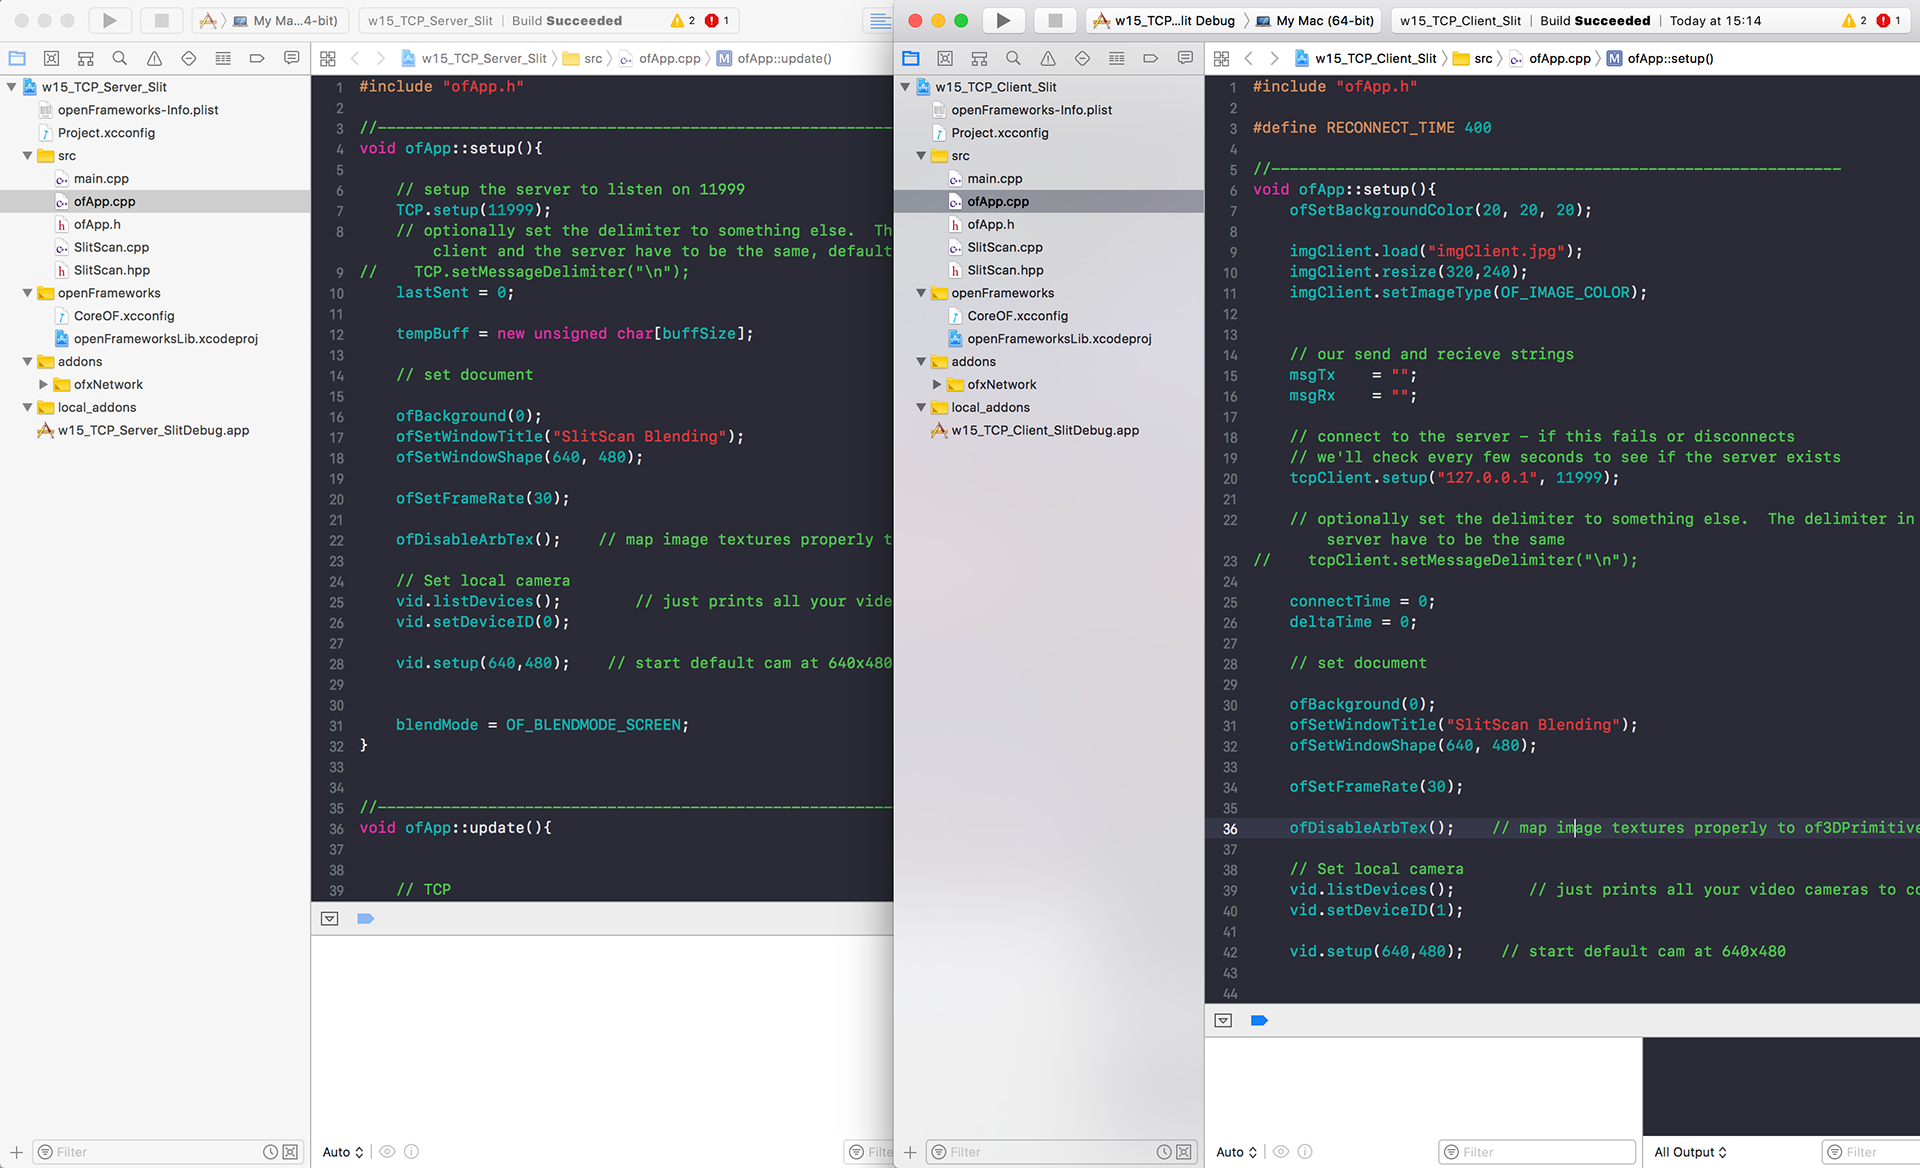This screenshot has width=1920, height=1168.
Task: Open the find navigator in client sidebar
Action: (x=1013, y=59)
